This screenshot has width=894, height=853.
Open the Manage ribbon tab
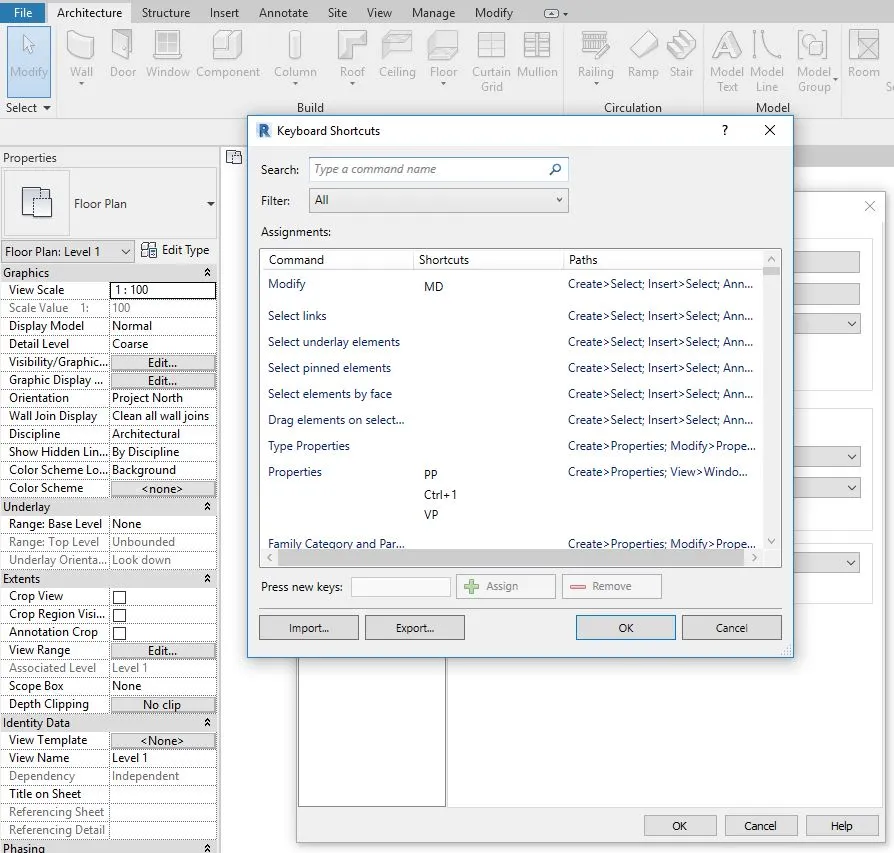click(433, 13)
